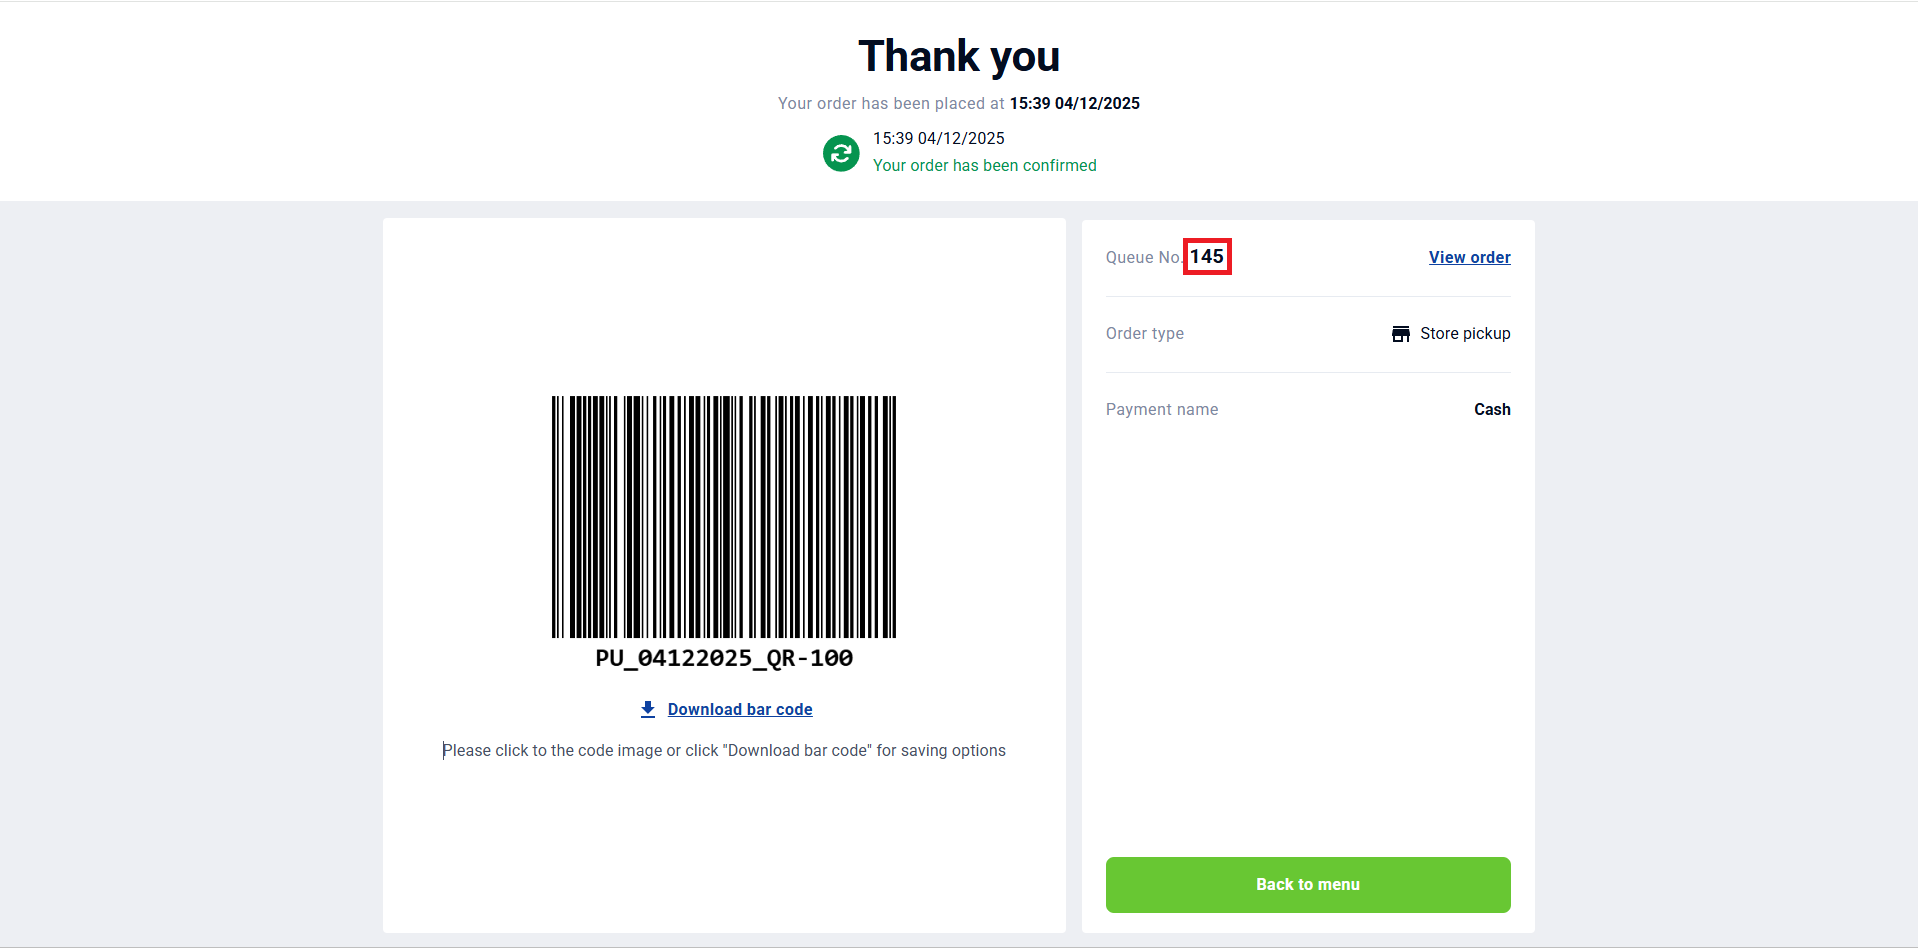Click the barcode saving instructions text
1918x948 pixels.
click(x=724, y=751)
